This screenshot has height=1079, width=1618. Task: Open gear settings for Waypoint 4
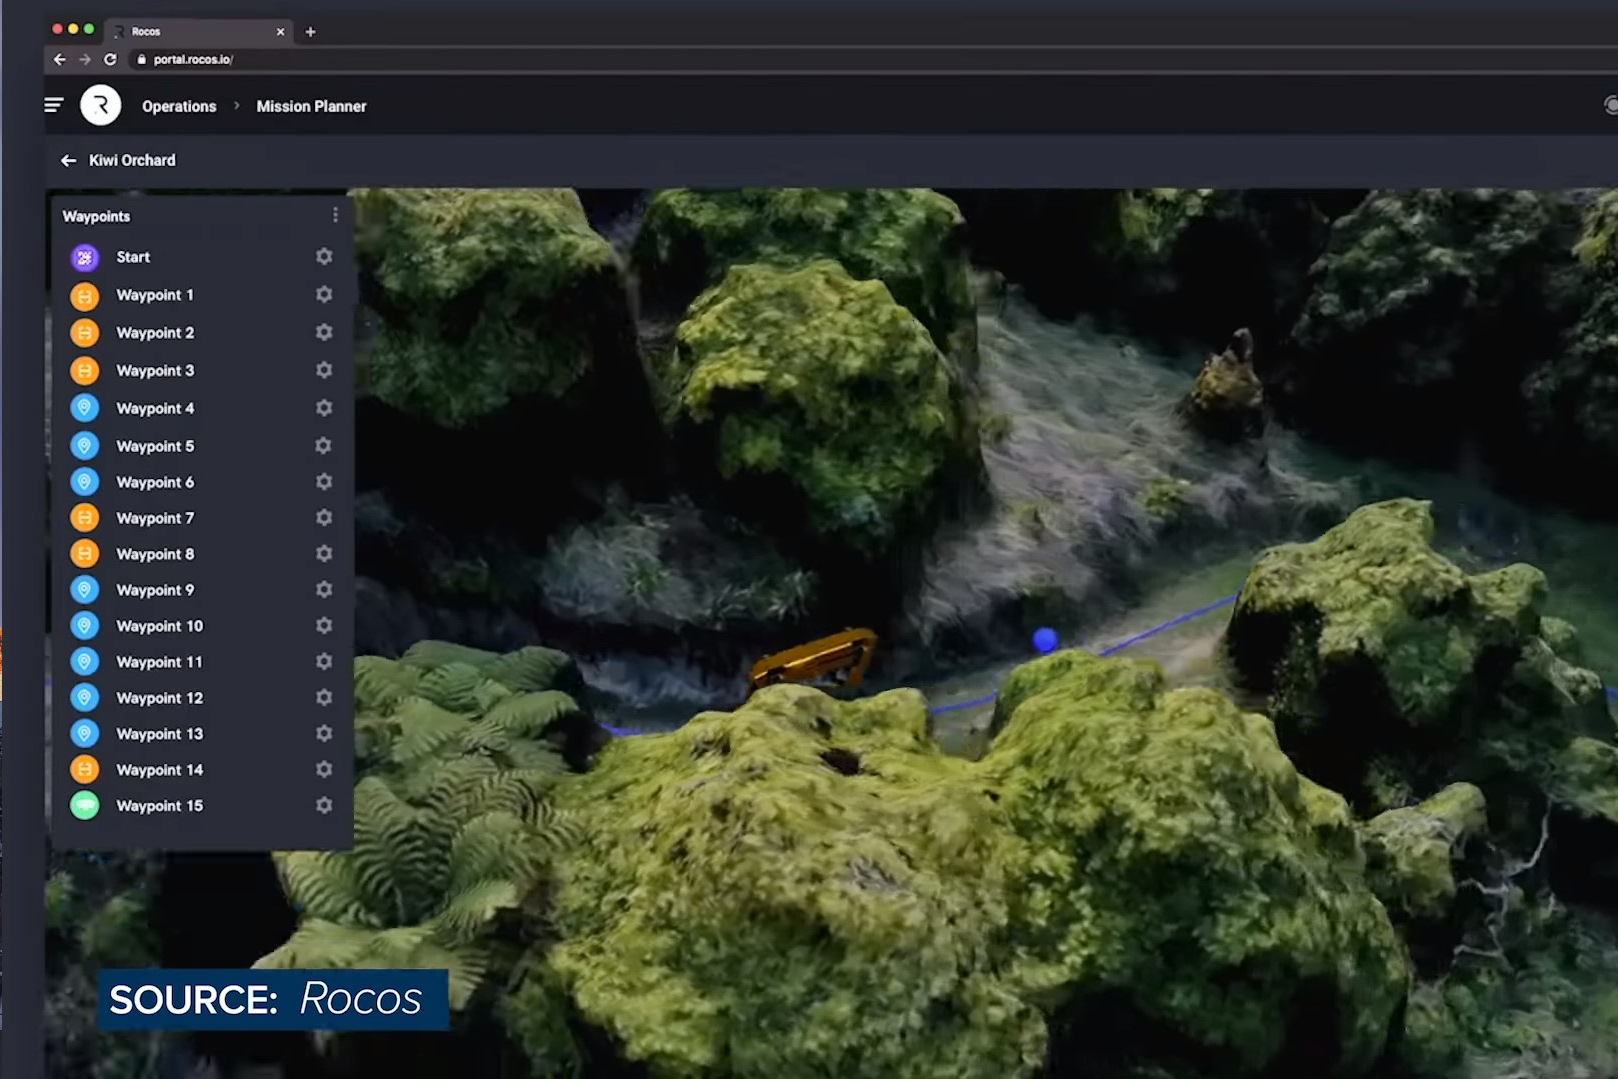(x=324, y=408)
